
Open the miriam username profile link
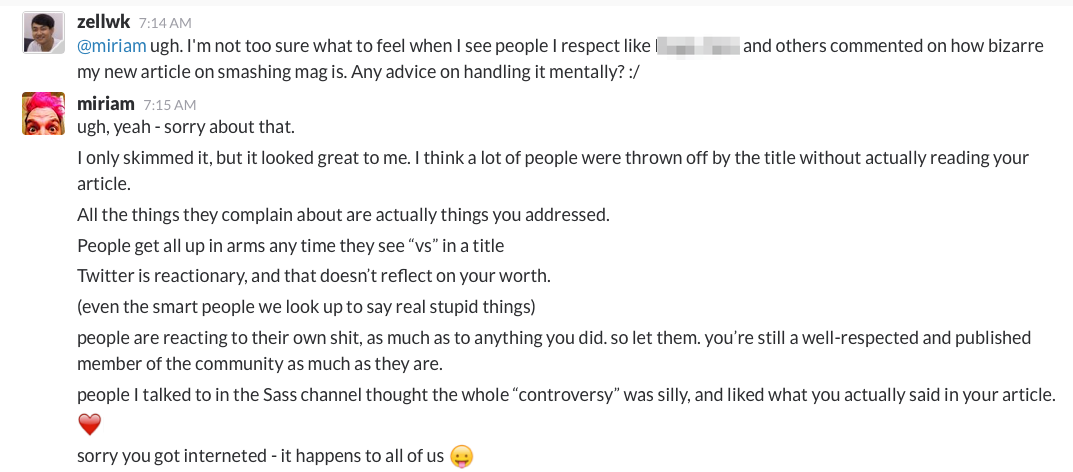click(x=106, y=103)
